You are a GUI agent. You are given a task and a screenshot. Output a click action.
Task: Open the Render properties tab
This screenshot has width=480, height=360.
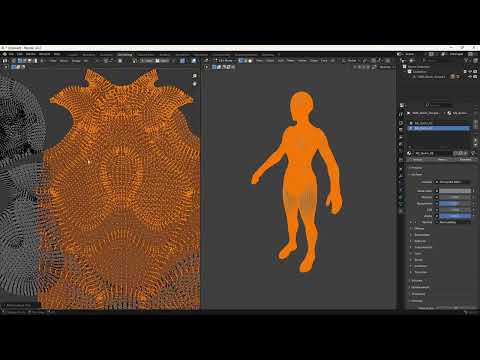[401, 123]
